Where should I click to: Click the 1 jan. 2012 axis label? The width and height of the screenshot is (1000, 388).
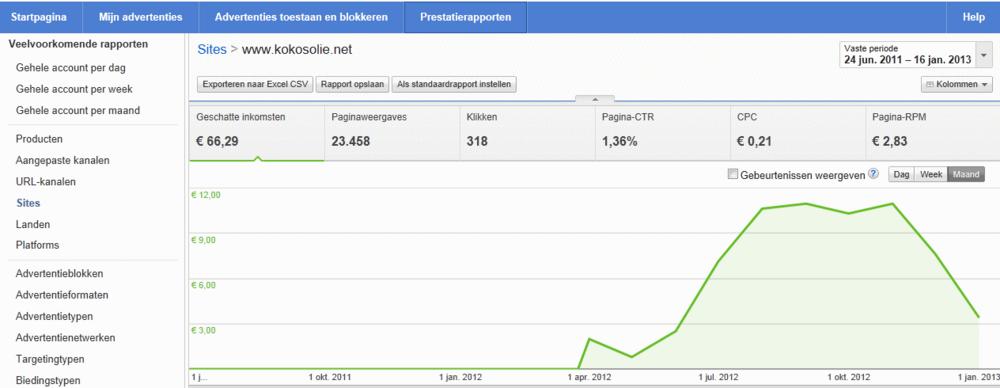pyautogui.click(x=460, y=377)
